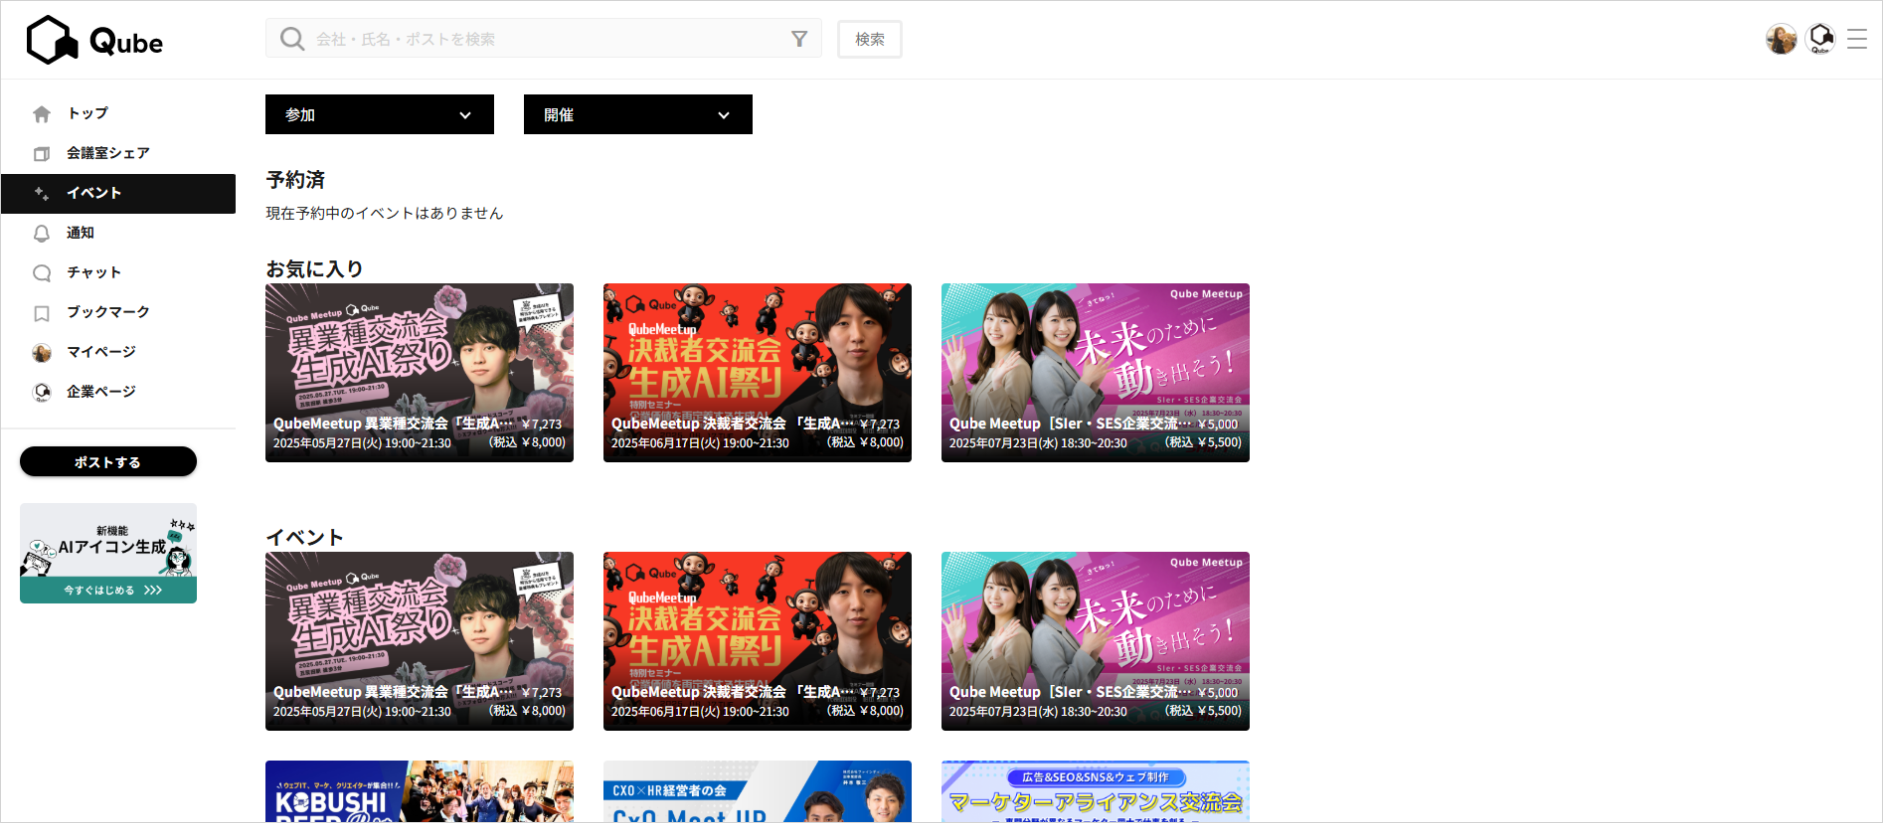Open the hamburger menu

click(1857, 39)
